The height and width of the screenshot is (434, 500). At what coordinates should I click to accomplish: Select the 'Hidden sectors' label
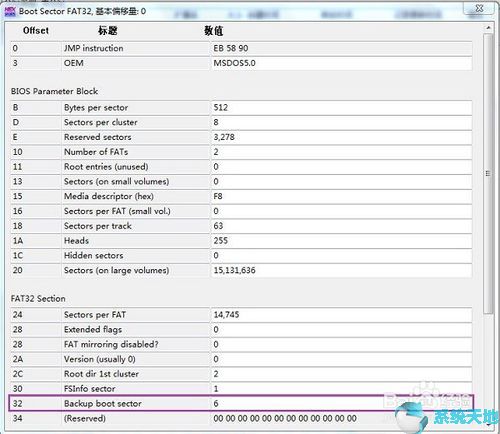94,255
